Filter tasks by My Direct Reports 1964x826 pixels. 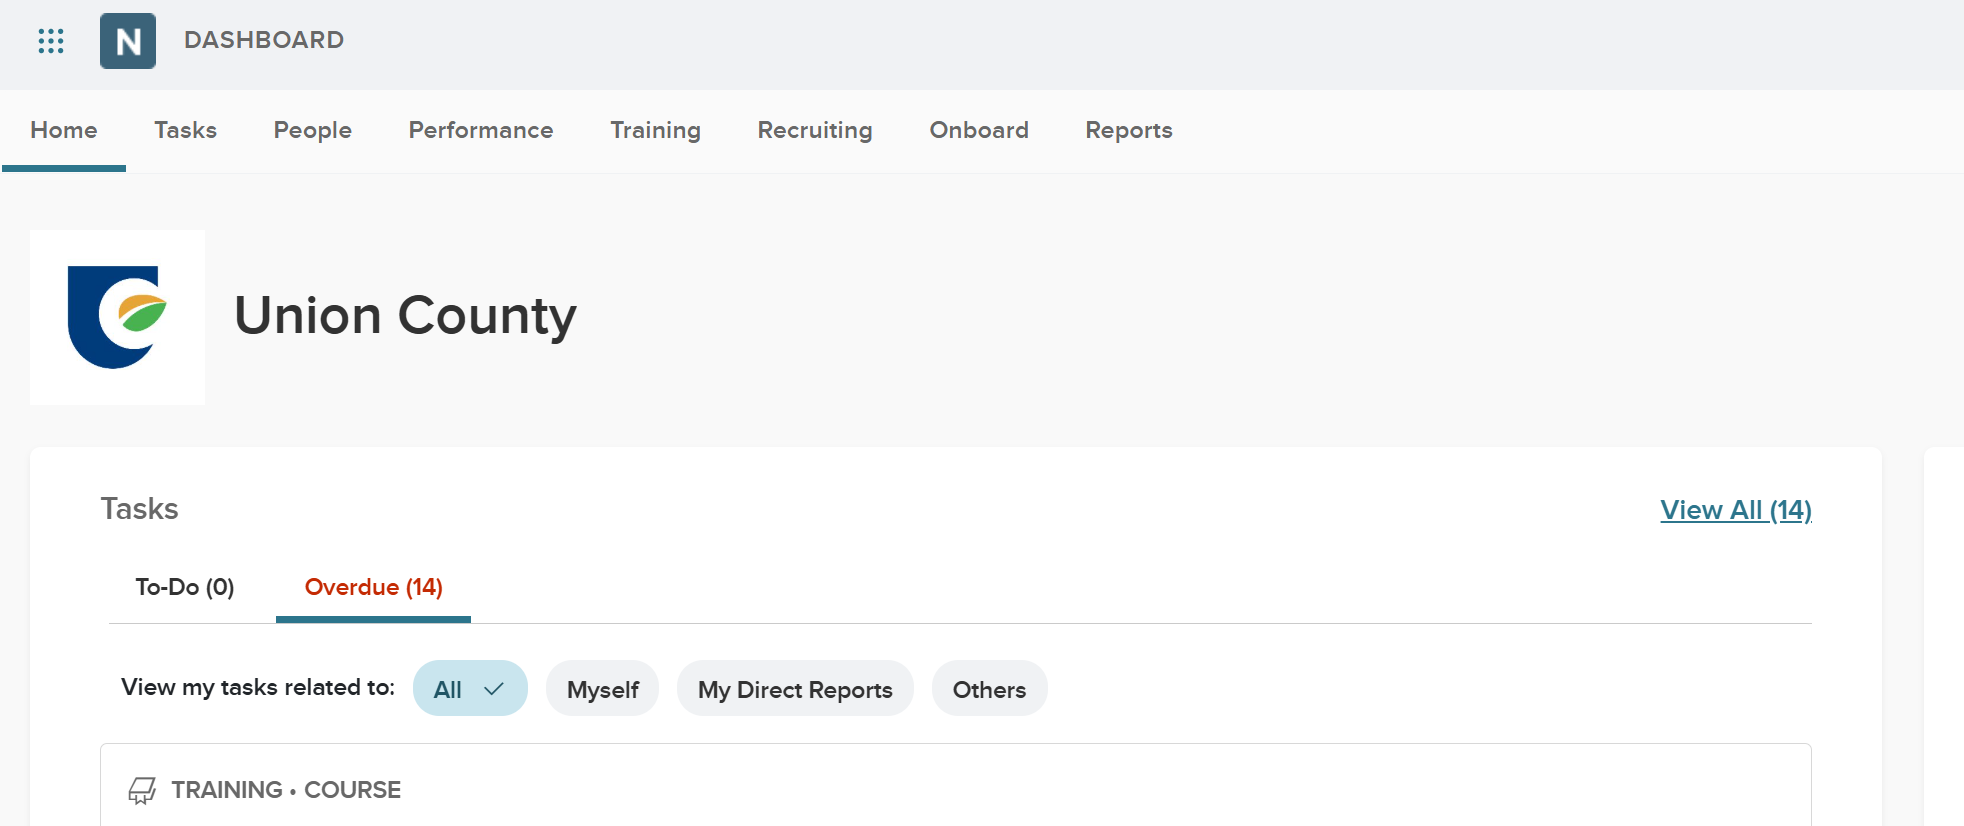click(794, 689)
